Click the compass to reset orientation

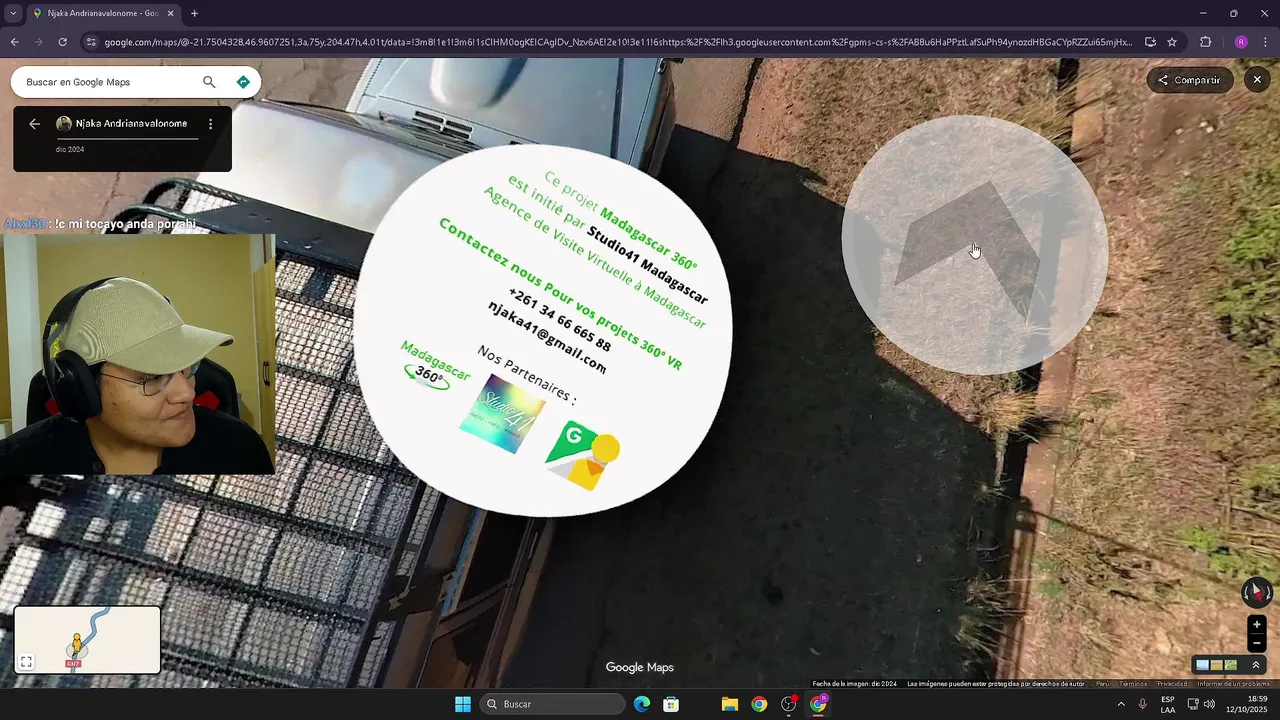pyautogui.click(x=1256, y=593)
